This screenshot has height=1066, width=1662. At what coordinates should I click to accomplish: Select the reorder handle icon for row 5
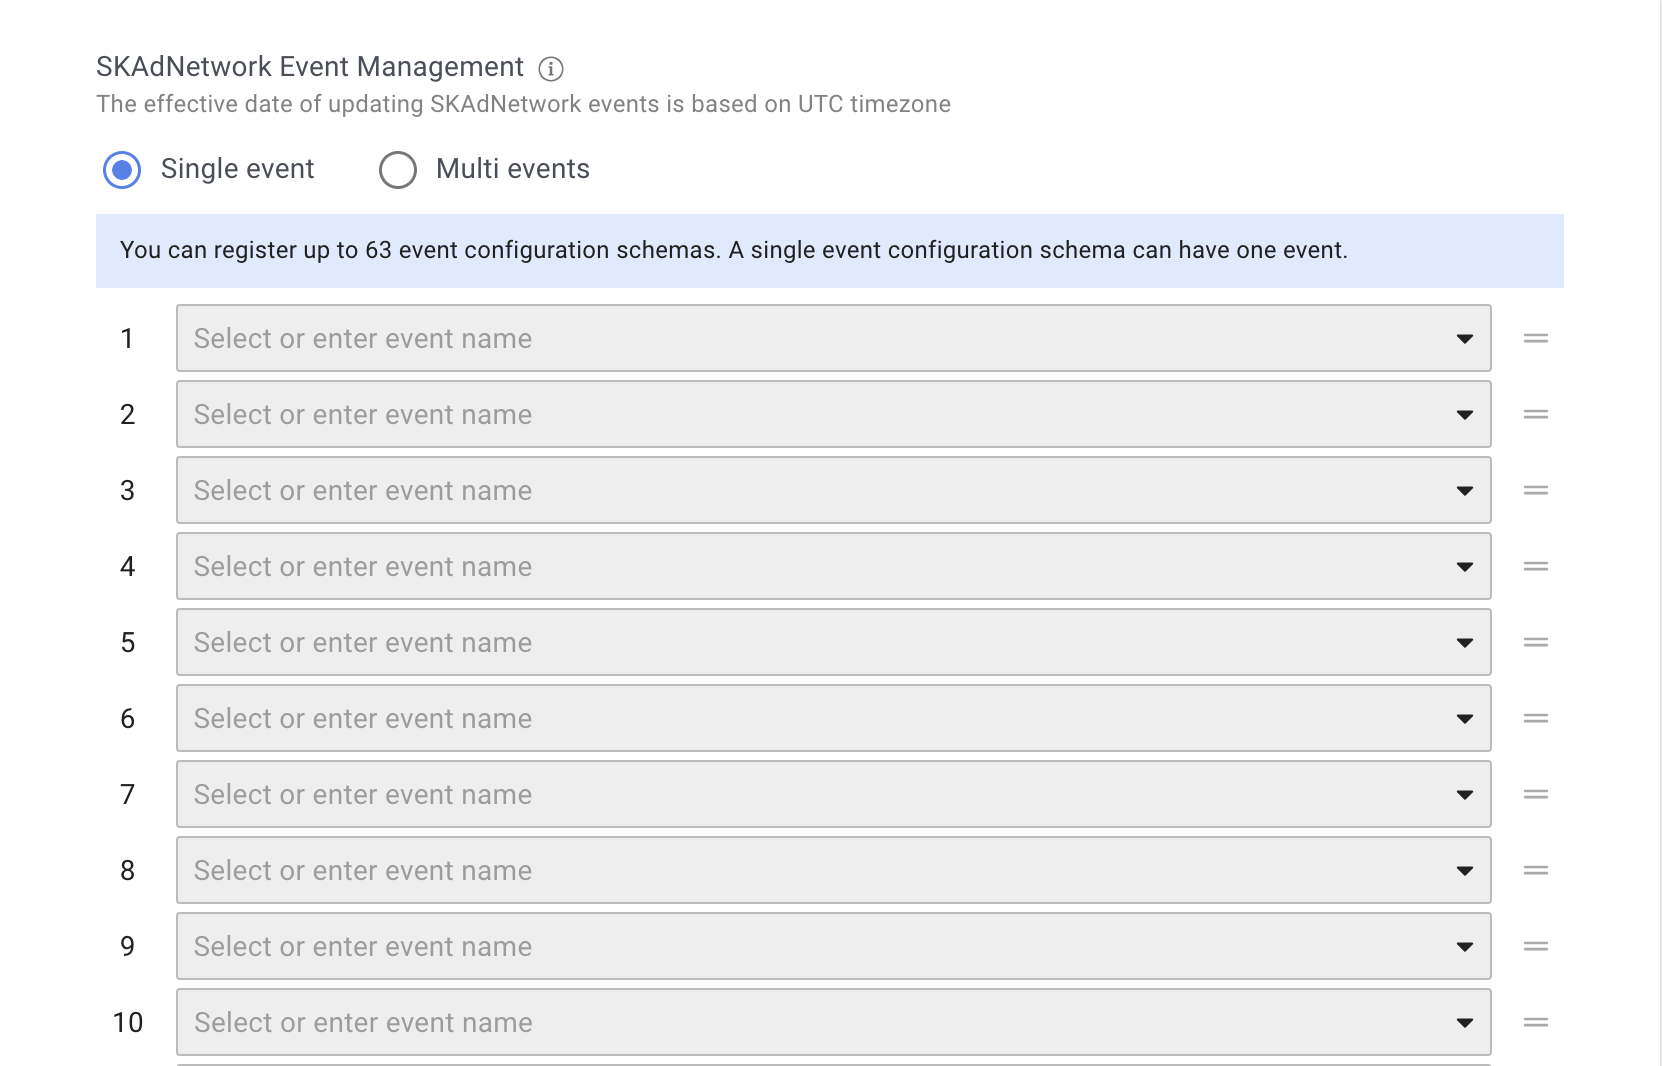click(1536, 642)
